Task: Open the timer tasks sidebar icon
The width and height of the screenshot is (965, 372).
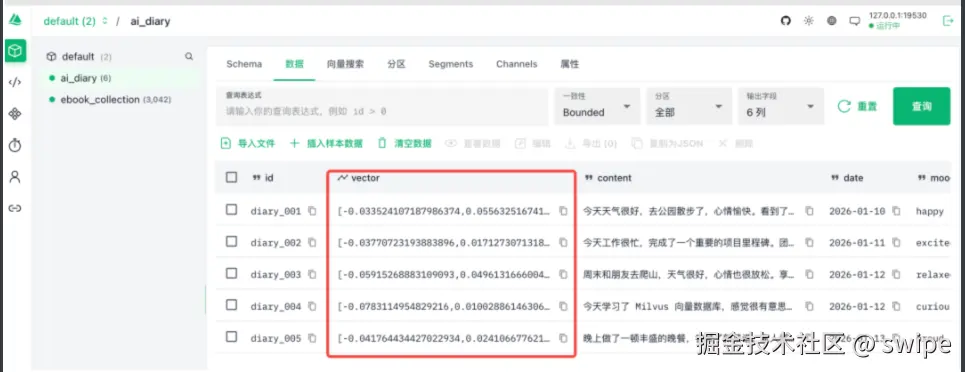Action: click(15, 145)
